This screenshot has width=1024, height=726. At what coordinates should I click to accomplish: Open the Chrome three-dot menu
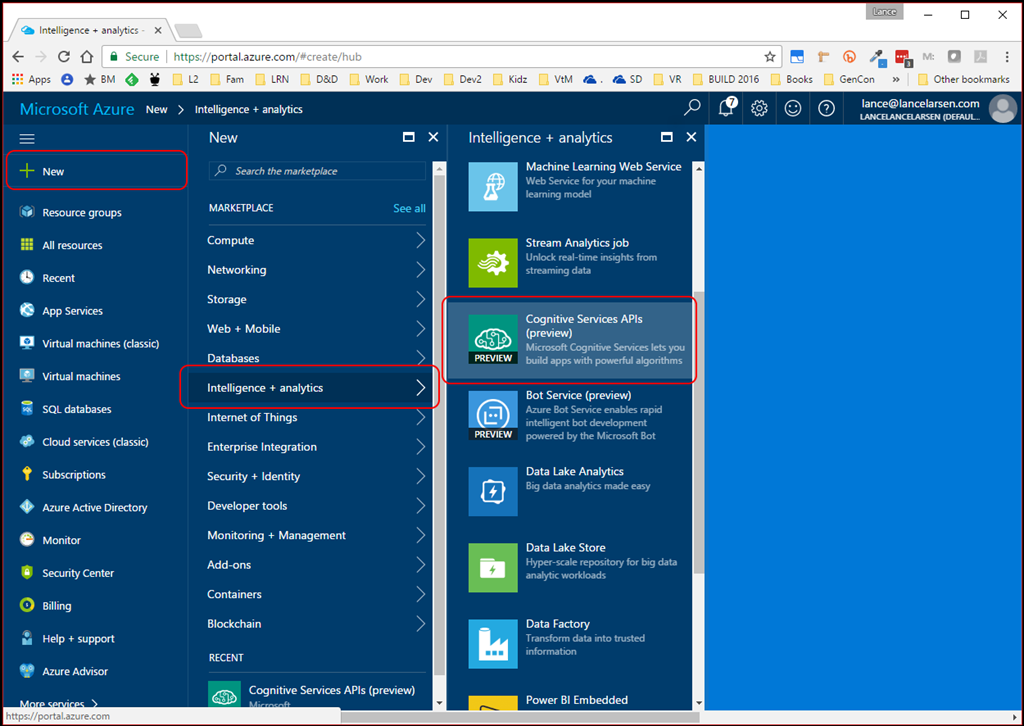tap(1007, 57)
